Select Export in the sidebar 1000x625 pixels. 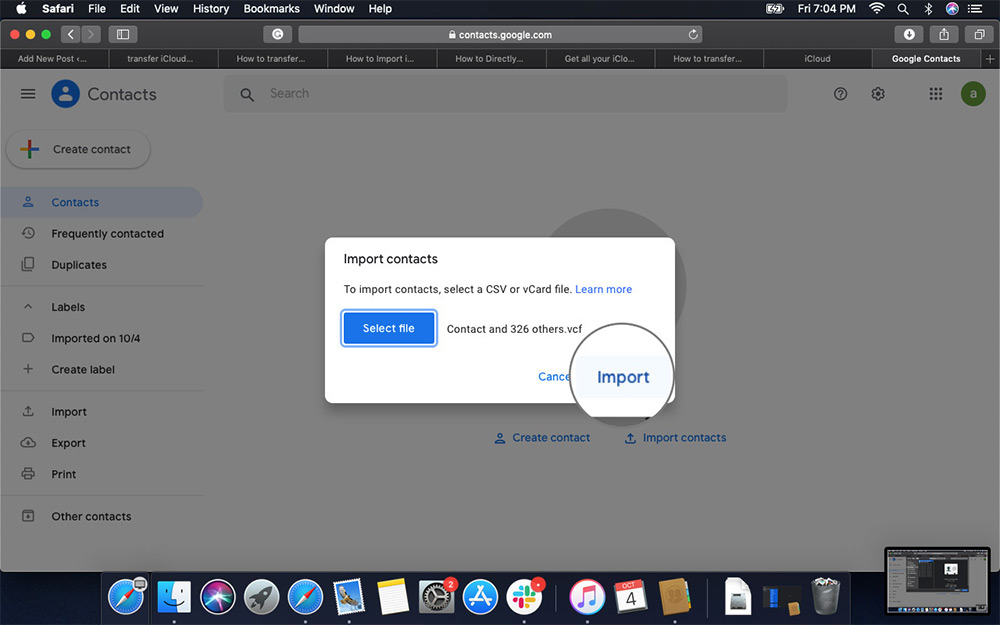coord(68,442)
